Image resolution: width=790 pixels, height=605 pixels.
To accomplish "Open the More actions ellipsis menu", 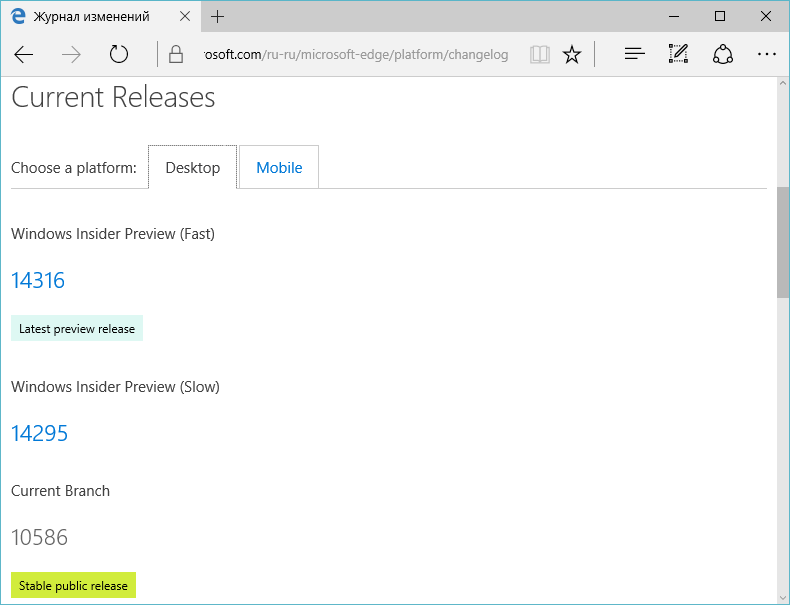I will pos(767,54).
